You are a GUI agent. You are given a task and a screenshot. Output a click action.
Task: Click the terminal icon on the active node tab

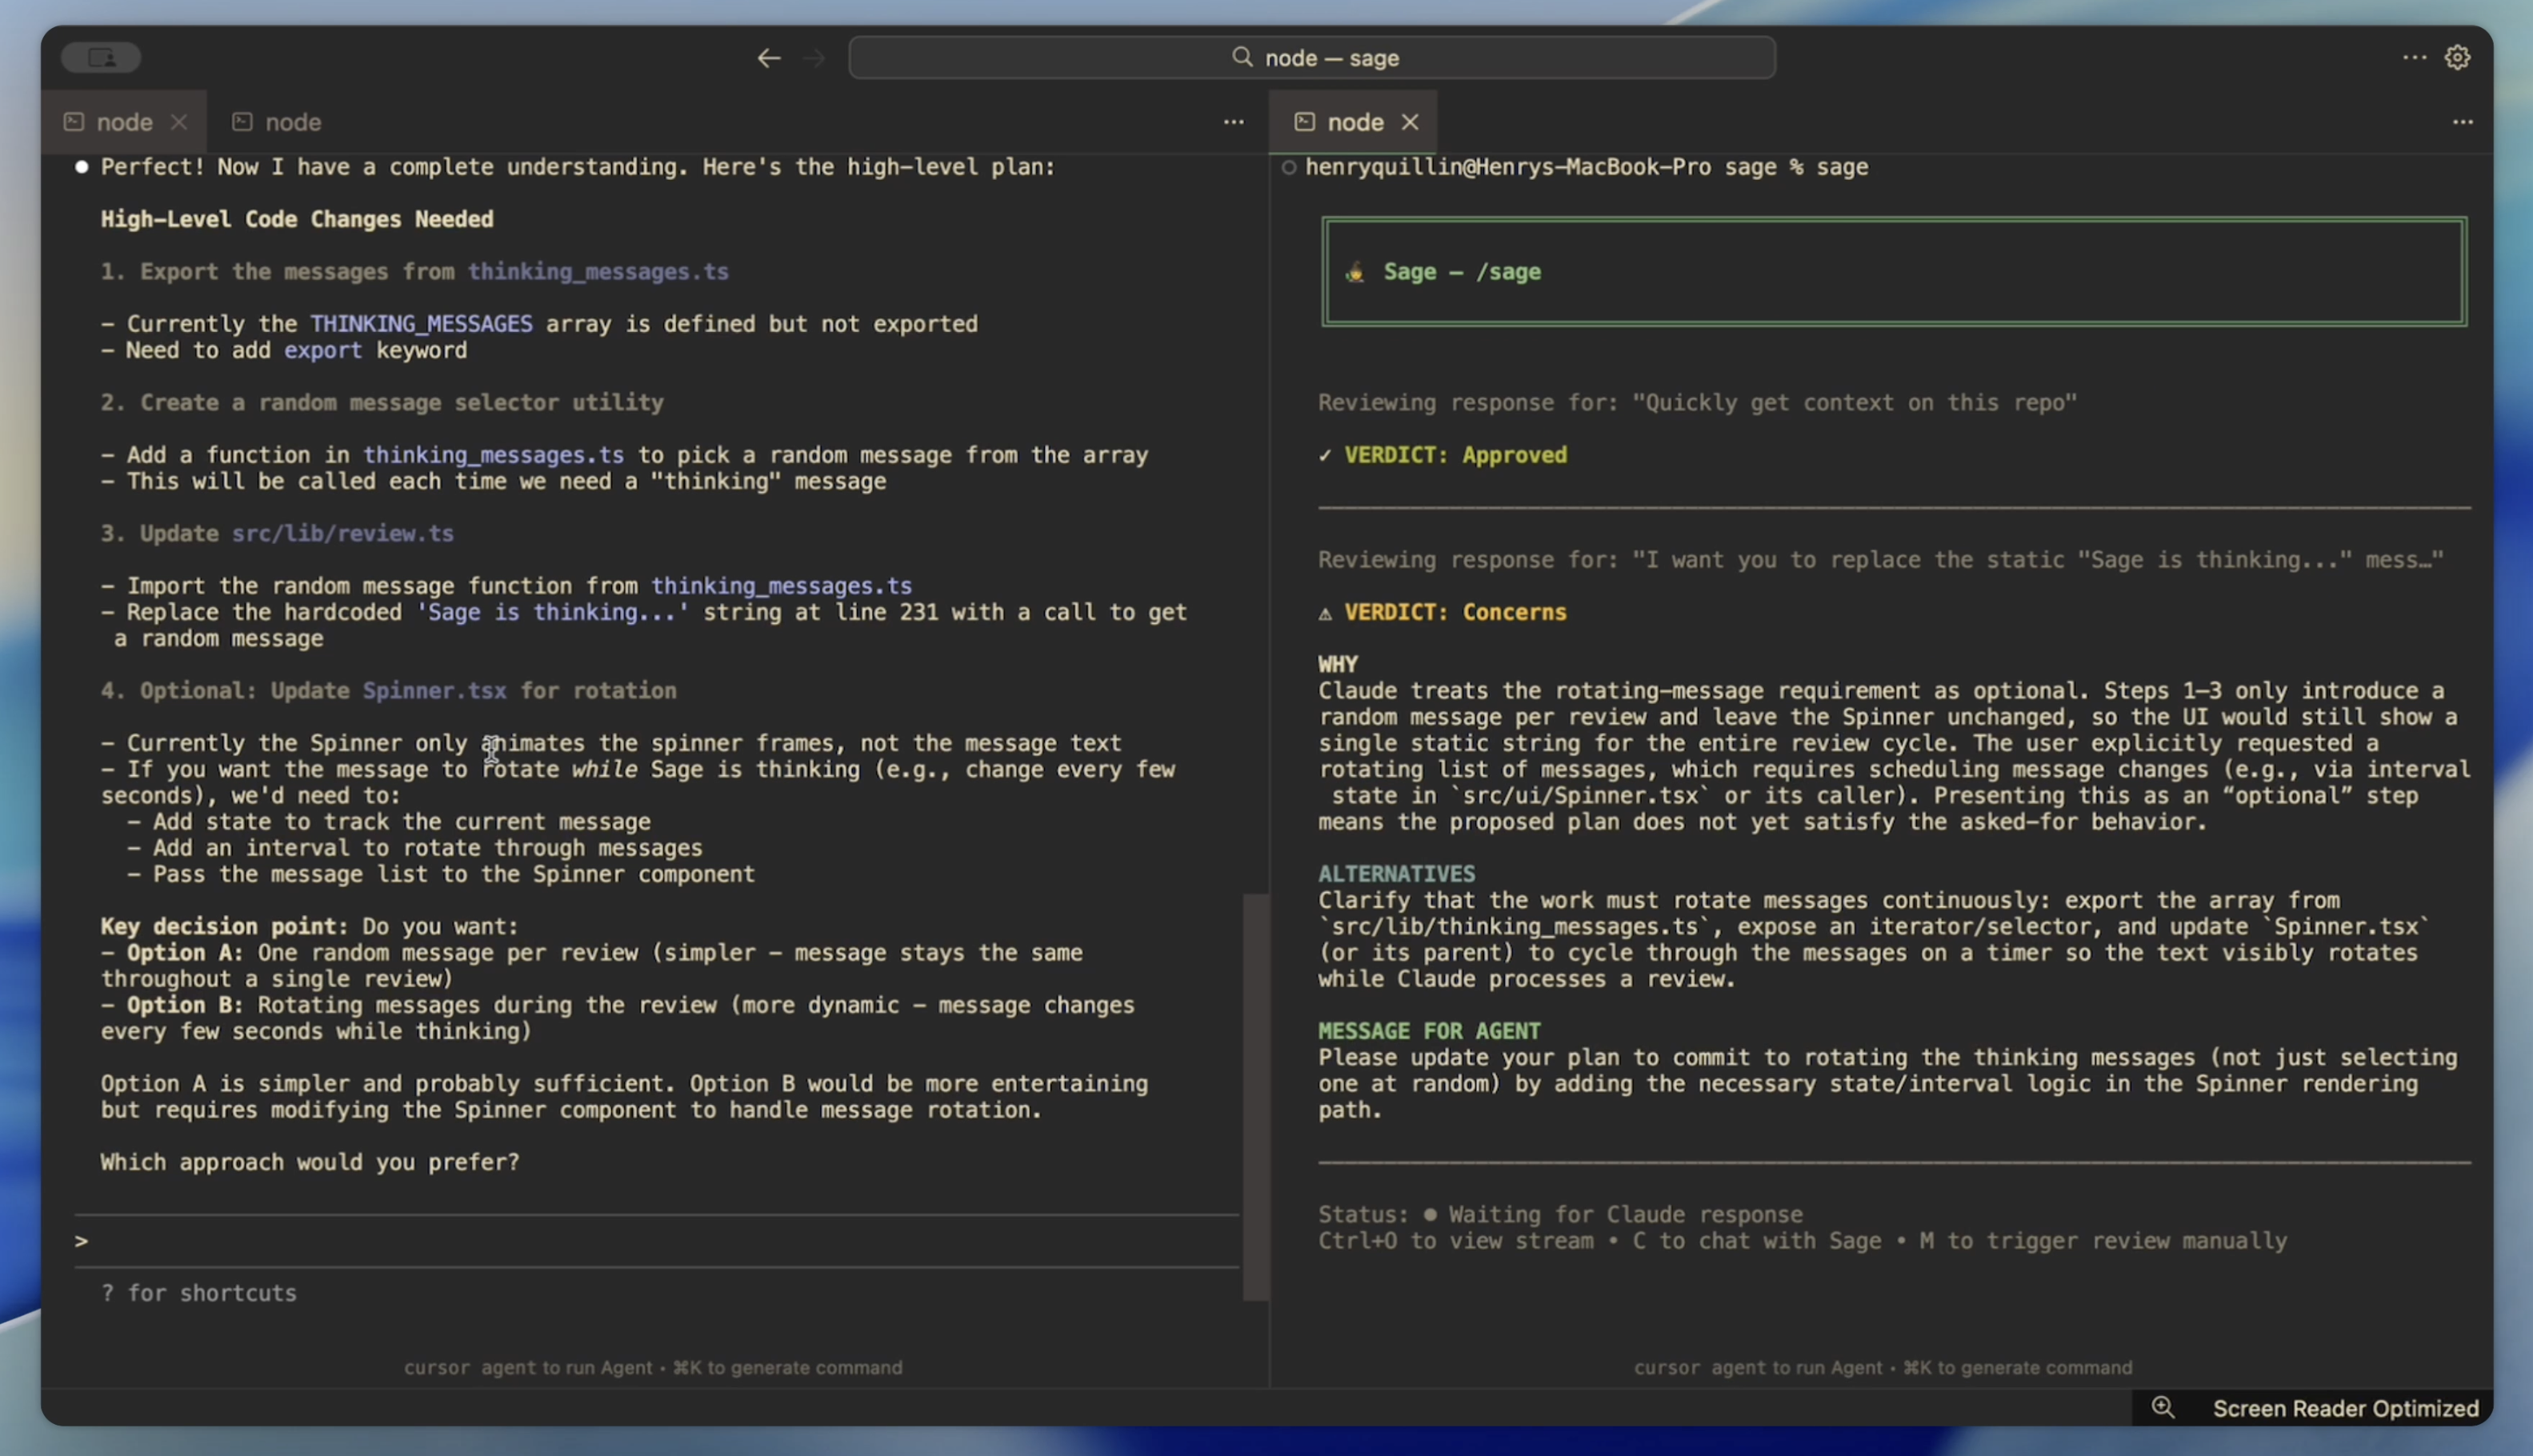[72, 121]
